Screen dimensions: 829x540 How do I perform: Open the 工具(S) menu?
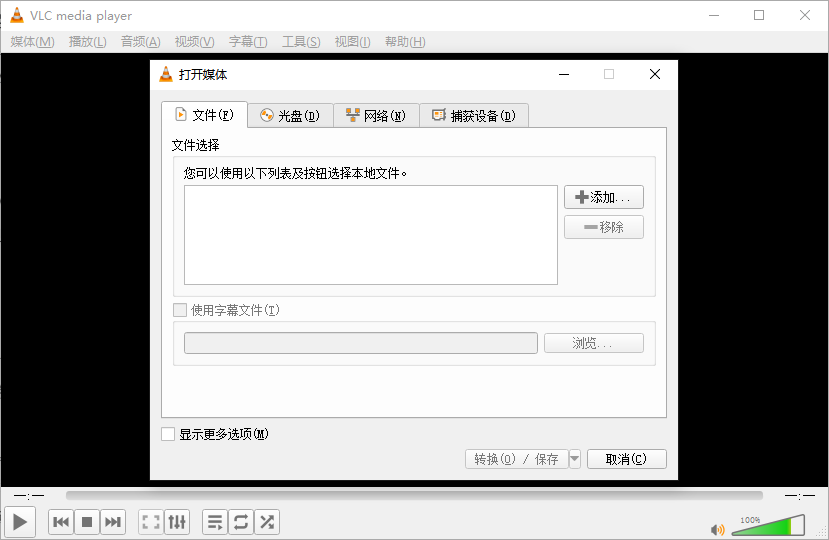(301, 42)
